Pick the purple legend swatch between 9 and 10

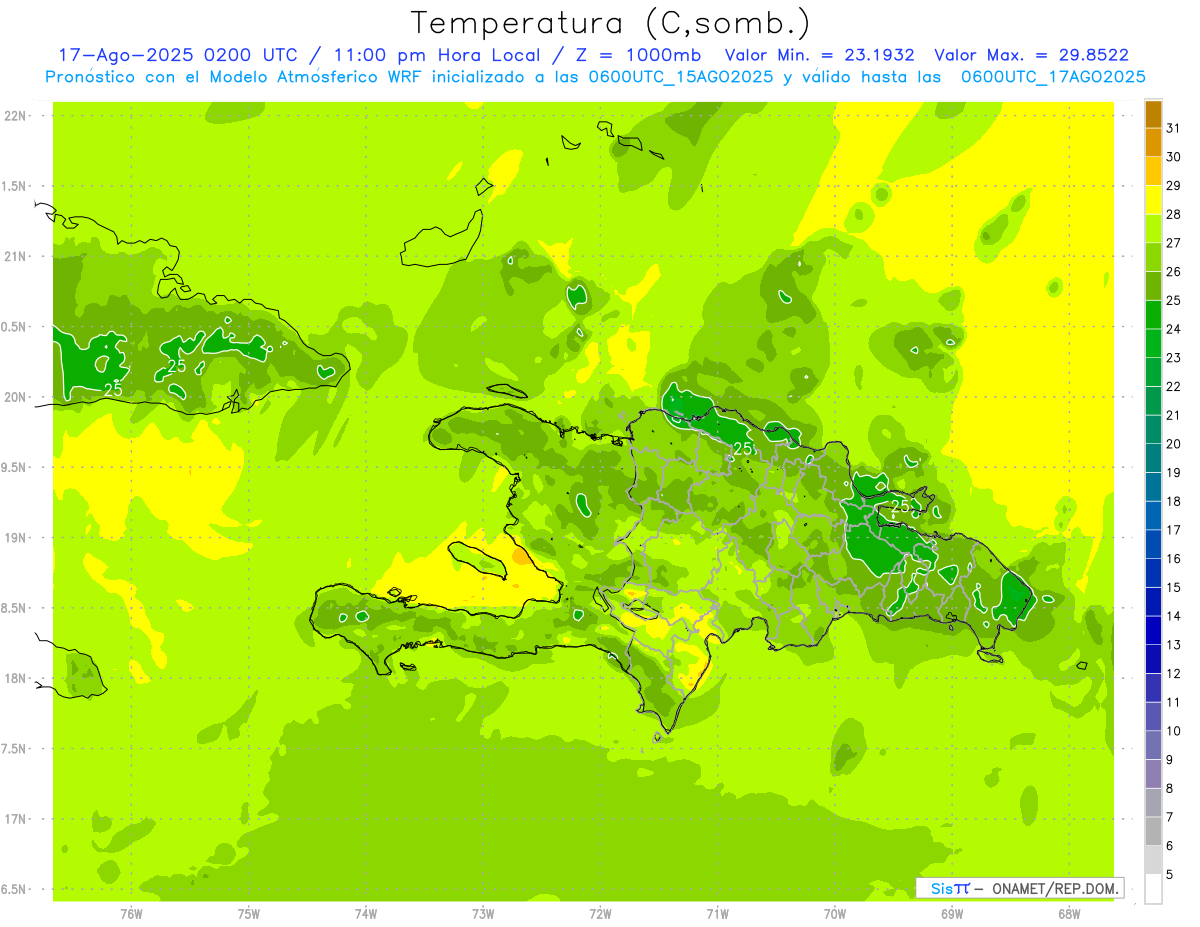(1153, 745)
